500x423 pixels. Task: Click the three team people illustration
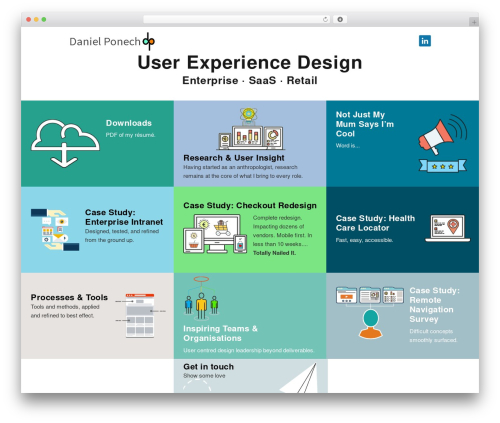[x=201, y=298]
